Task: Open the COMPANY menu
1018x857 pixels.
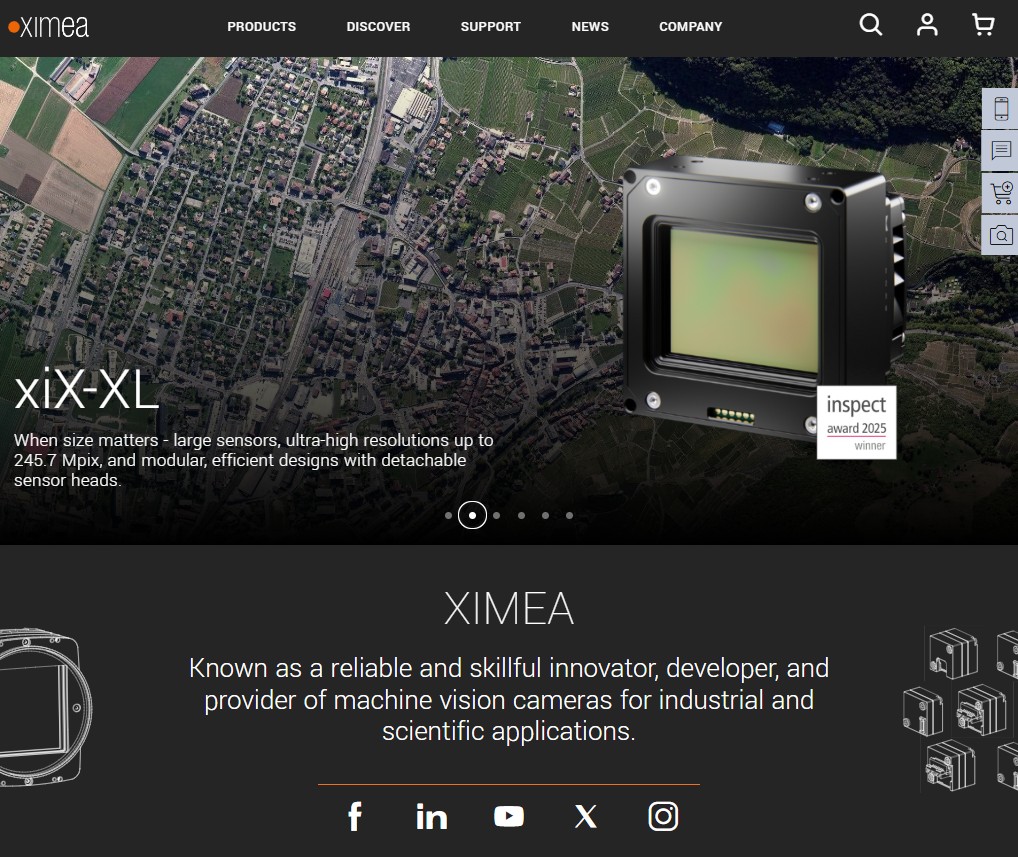Action: click(x=691, y=27)
